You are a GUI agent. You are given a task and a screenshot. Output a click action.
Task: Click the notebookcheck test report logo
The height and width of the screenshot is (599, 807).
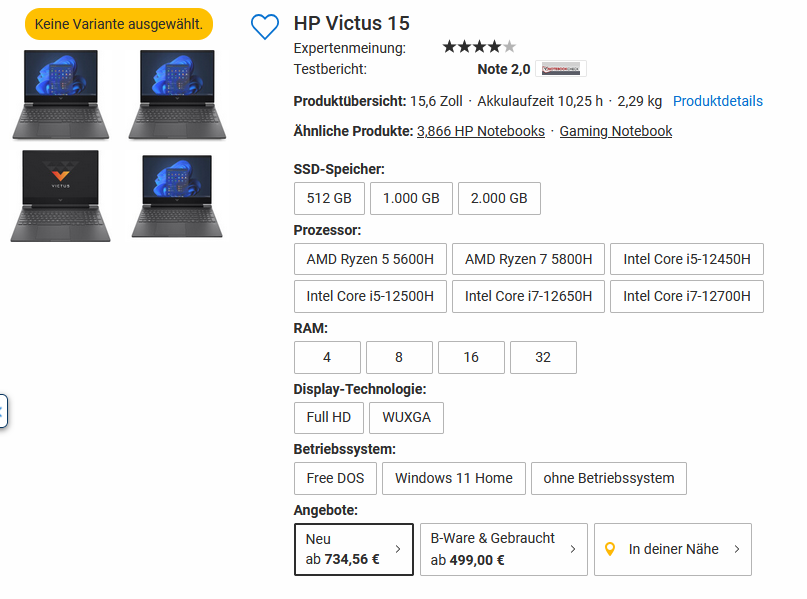[x=560, y=69]
